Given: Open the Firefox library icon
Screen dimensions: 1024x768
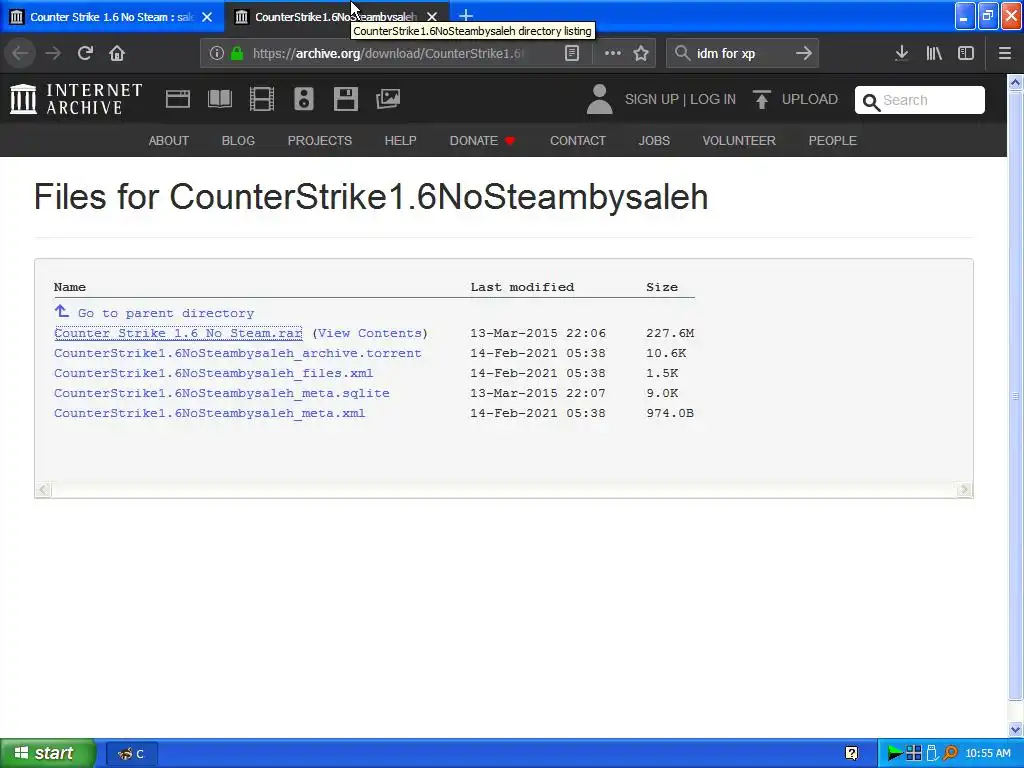Looking at the screenshot, I should [x=934, y=54].
